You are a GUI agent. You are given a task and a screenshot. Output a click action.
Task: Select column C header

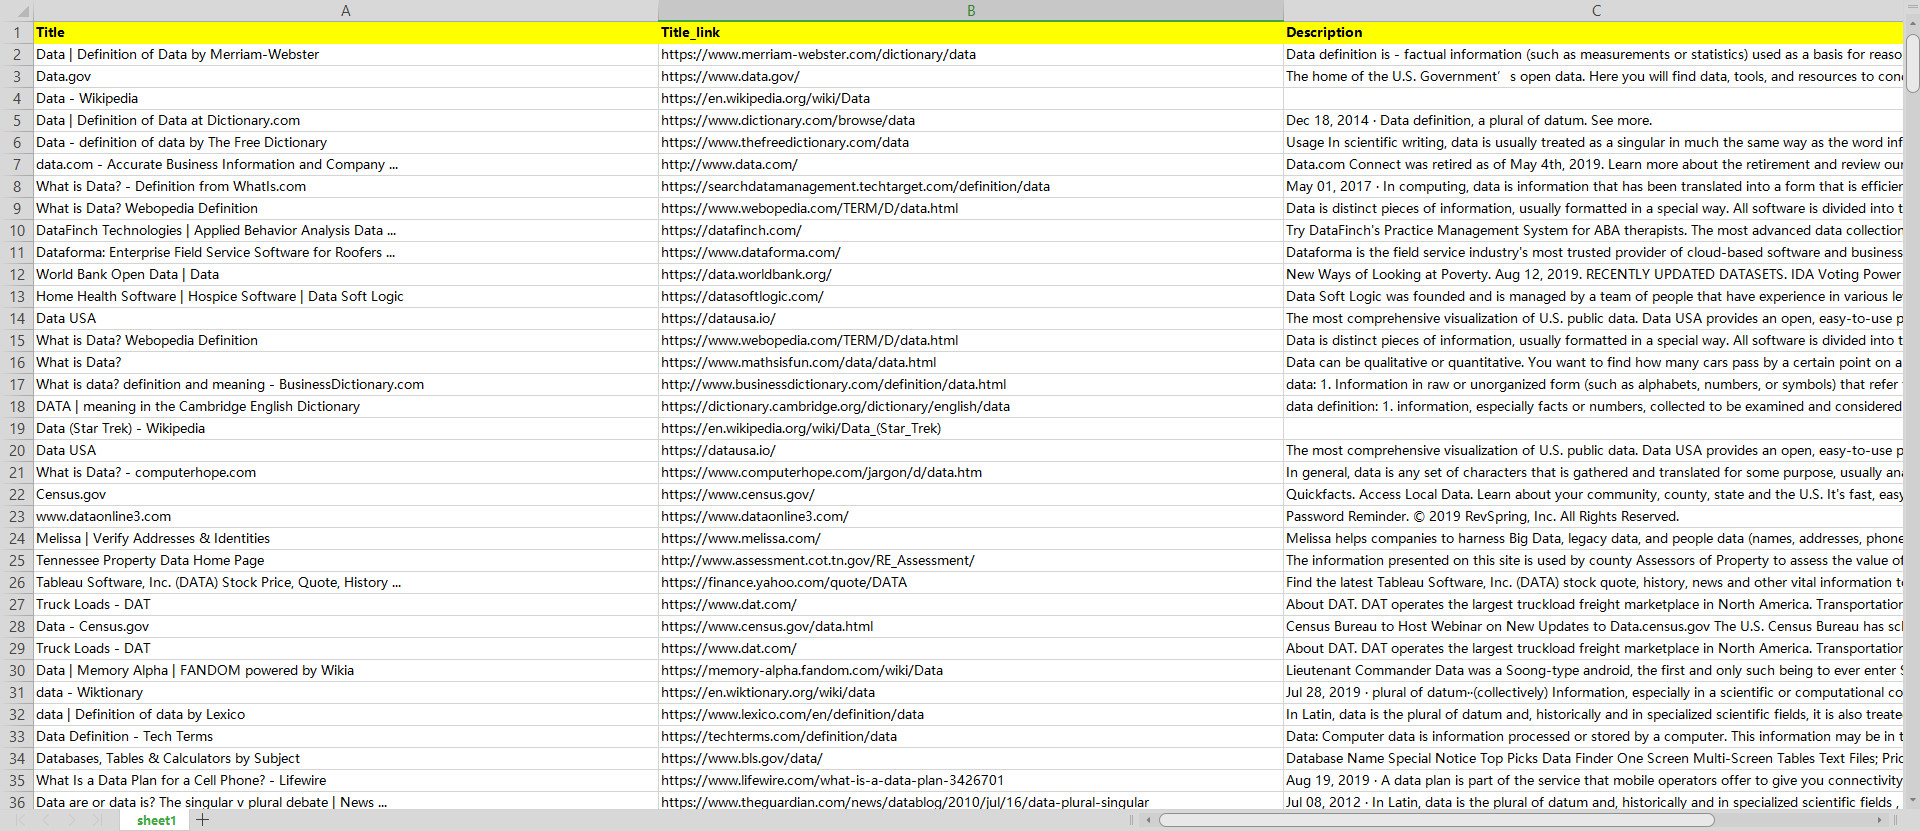point(1596,11)
